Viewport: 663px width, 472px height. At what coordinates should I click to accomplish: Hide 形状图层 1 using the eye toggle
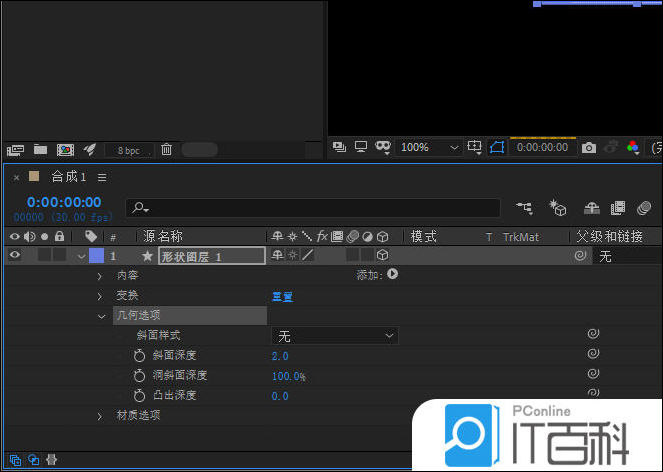coord(14,256)
